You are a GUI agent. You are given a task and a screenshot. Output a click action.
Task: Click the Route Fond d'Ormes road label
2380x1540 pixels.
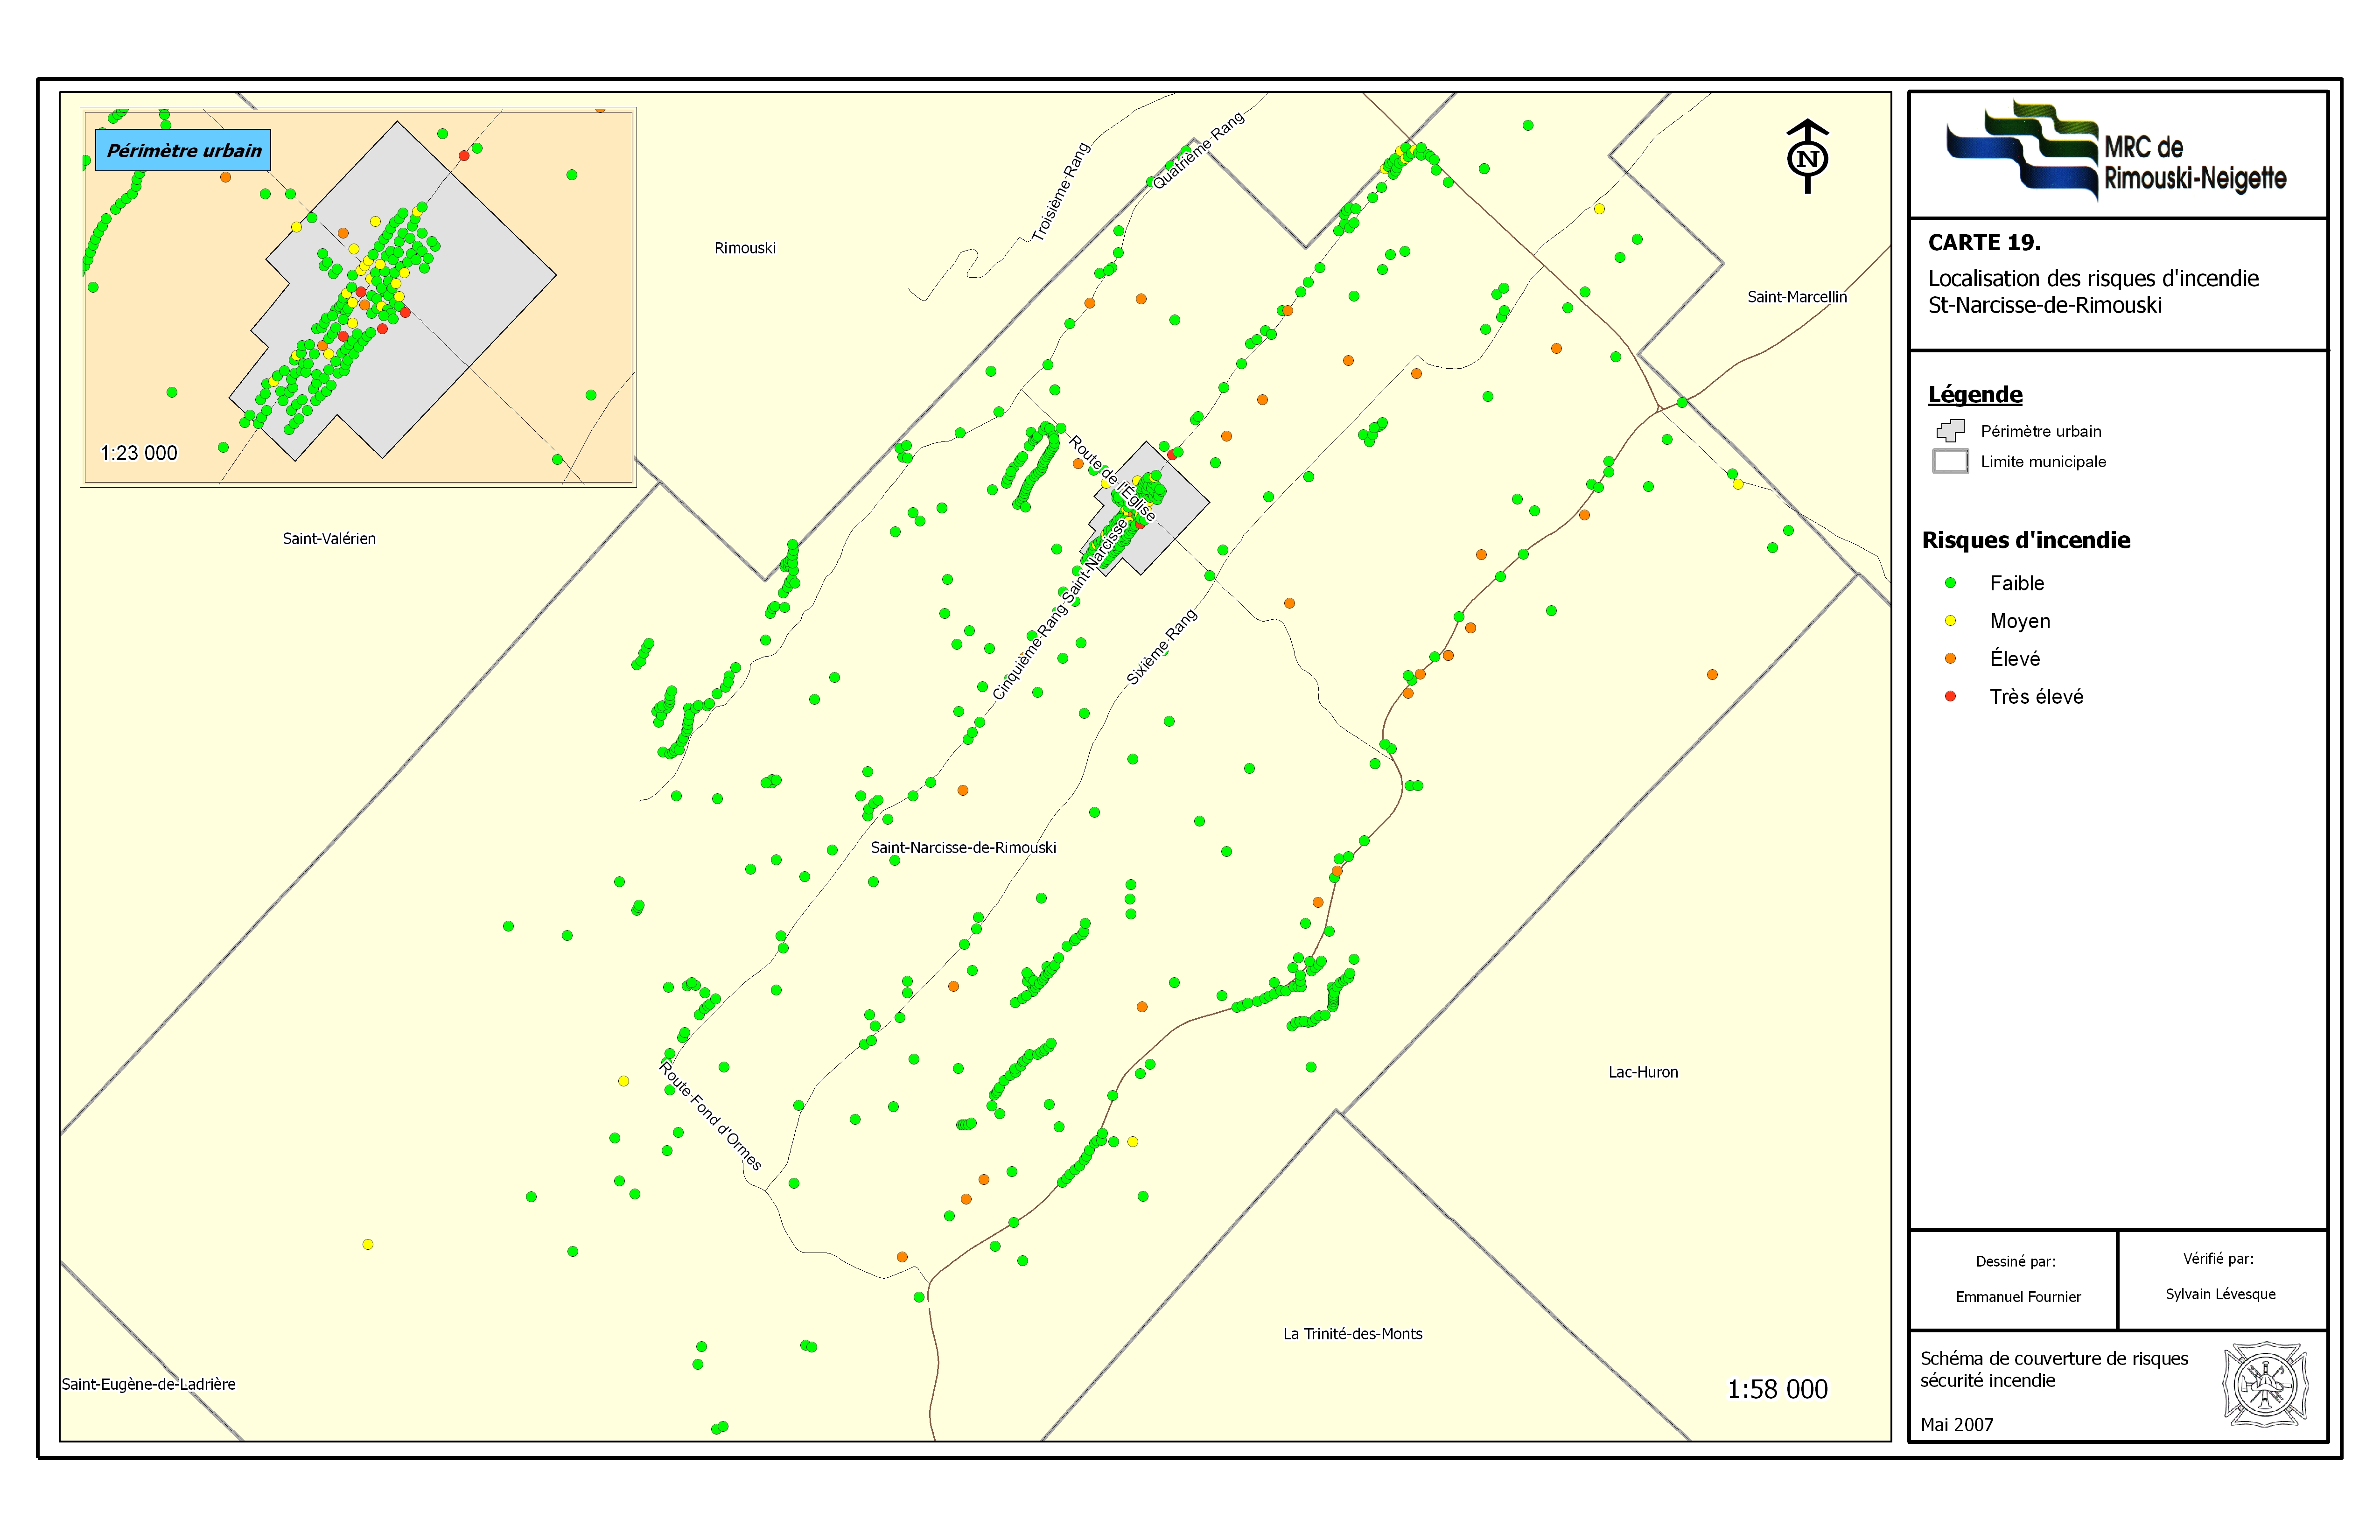pyautogui.click(x=710, y=1115)
